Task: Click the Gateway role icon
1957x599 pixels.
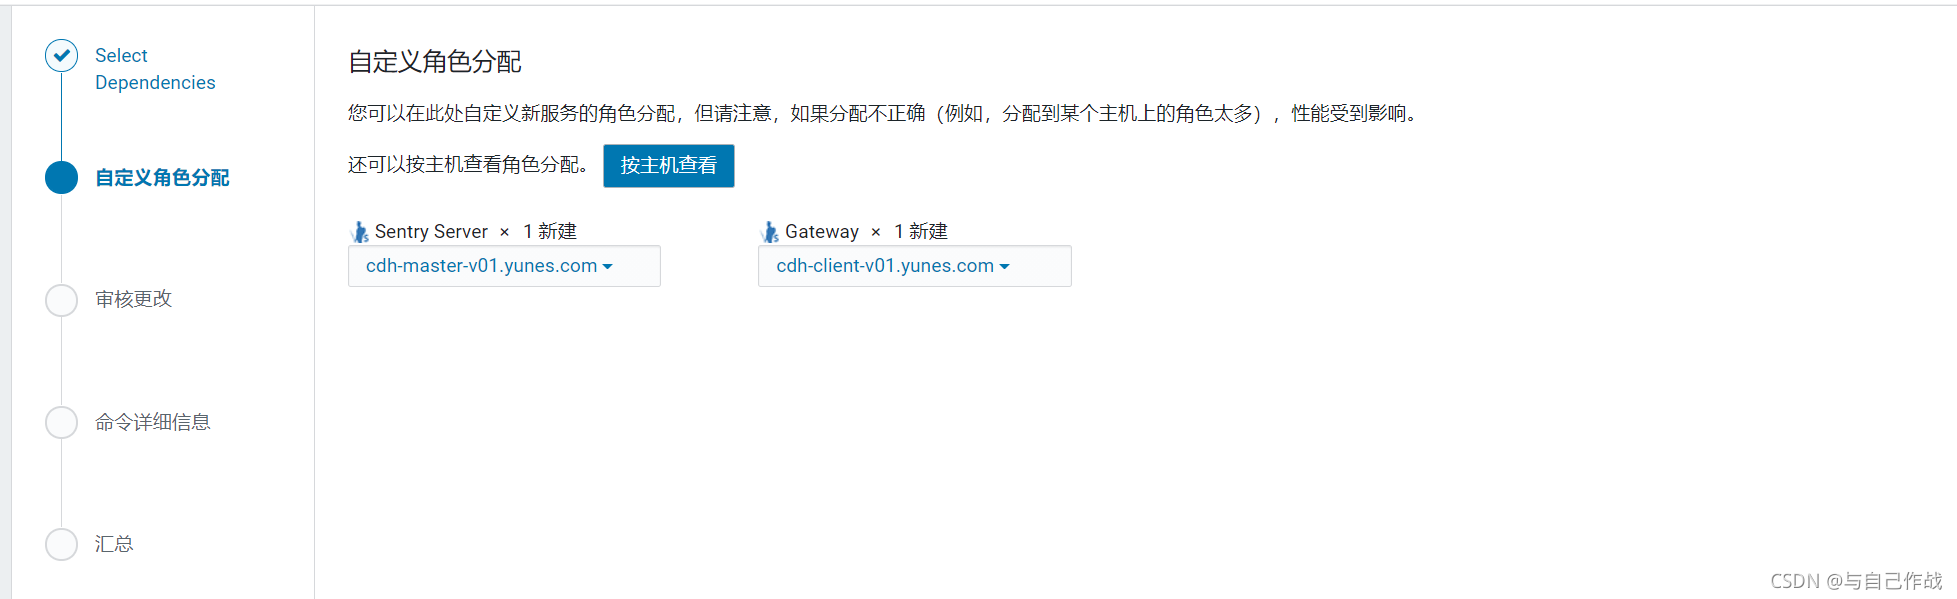Action: [x=770, y=232]
